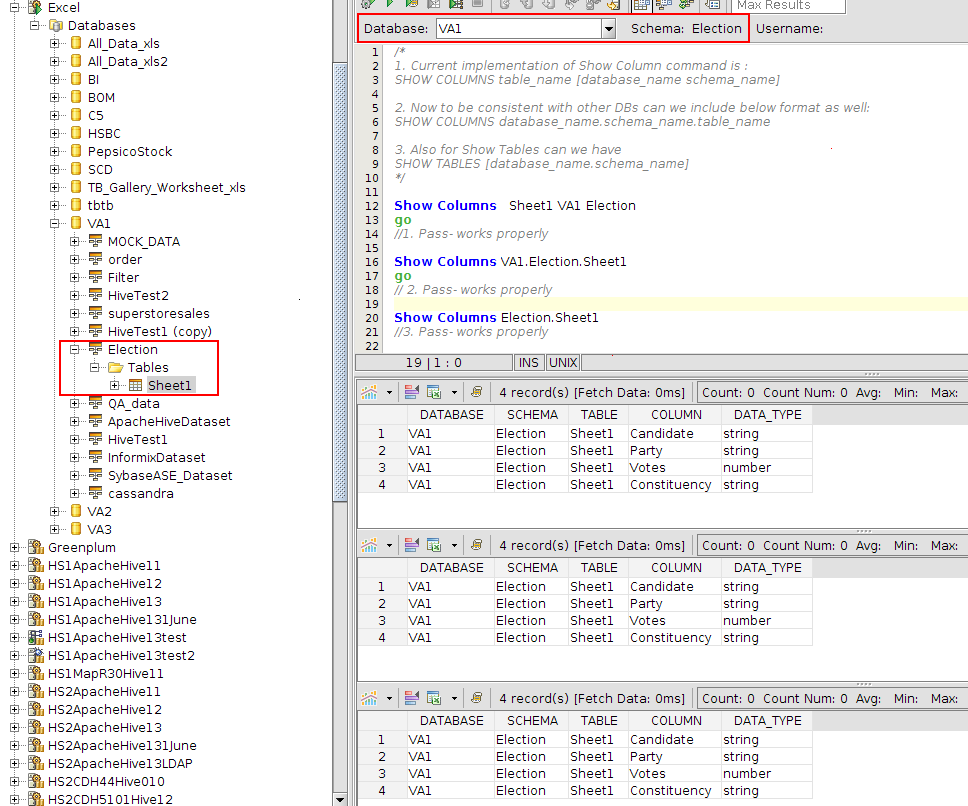Open chart icon in second result panel

click(369, 545)
